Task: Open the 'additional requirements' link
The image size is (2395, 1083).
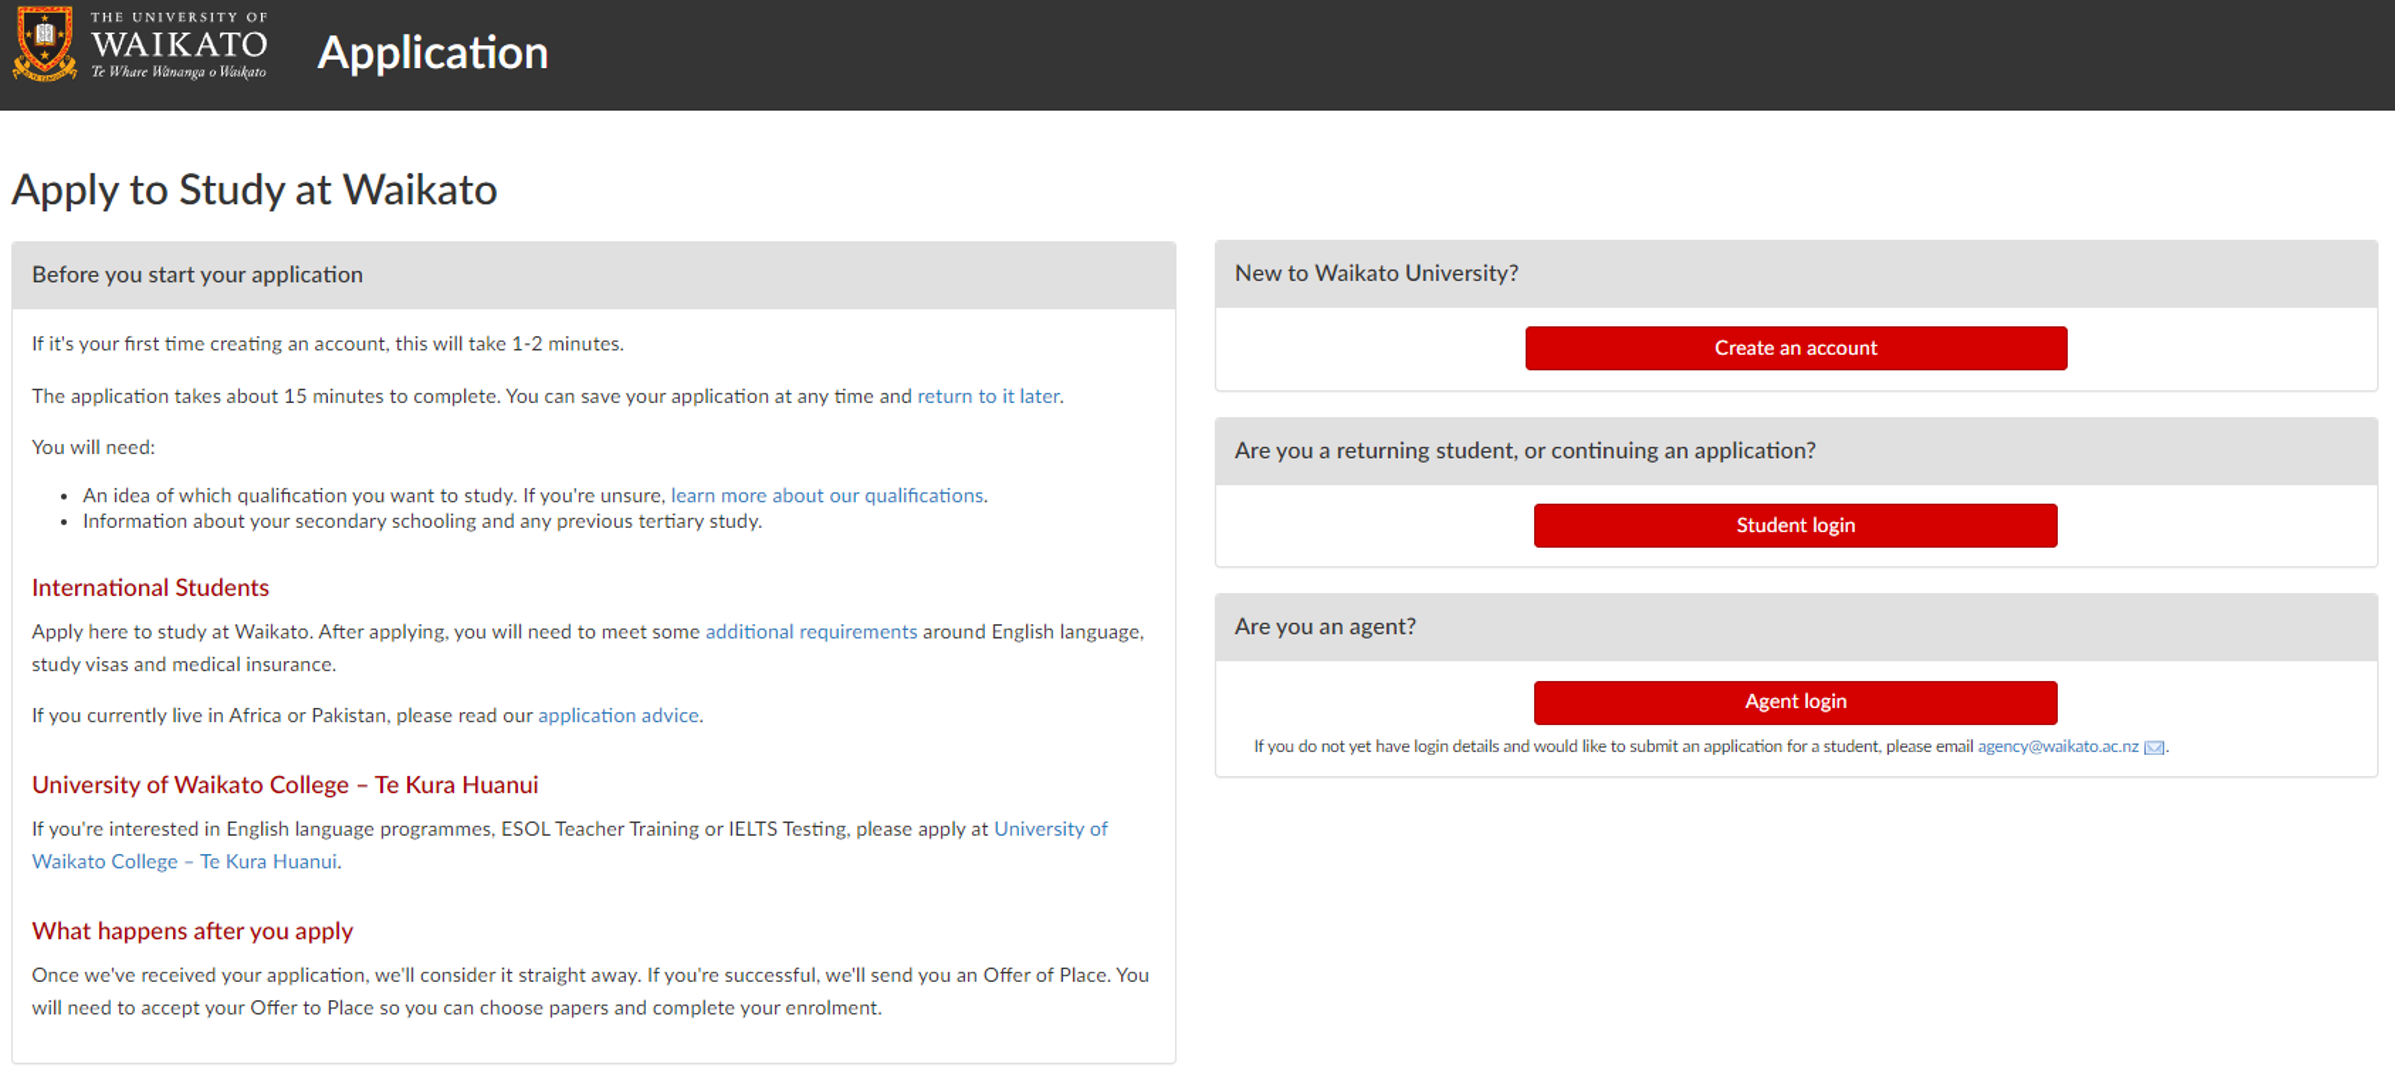Action: pyautogui.click(x=811, y=632)
